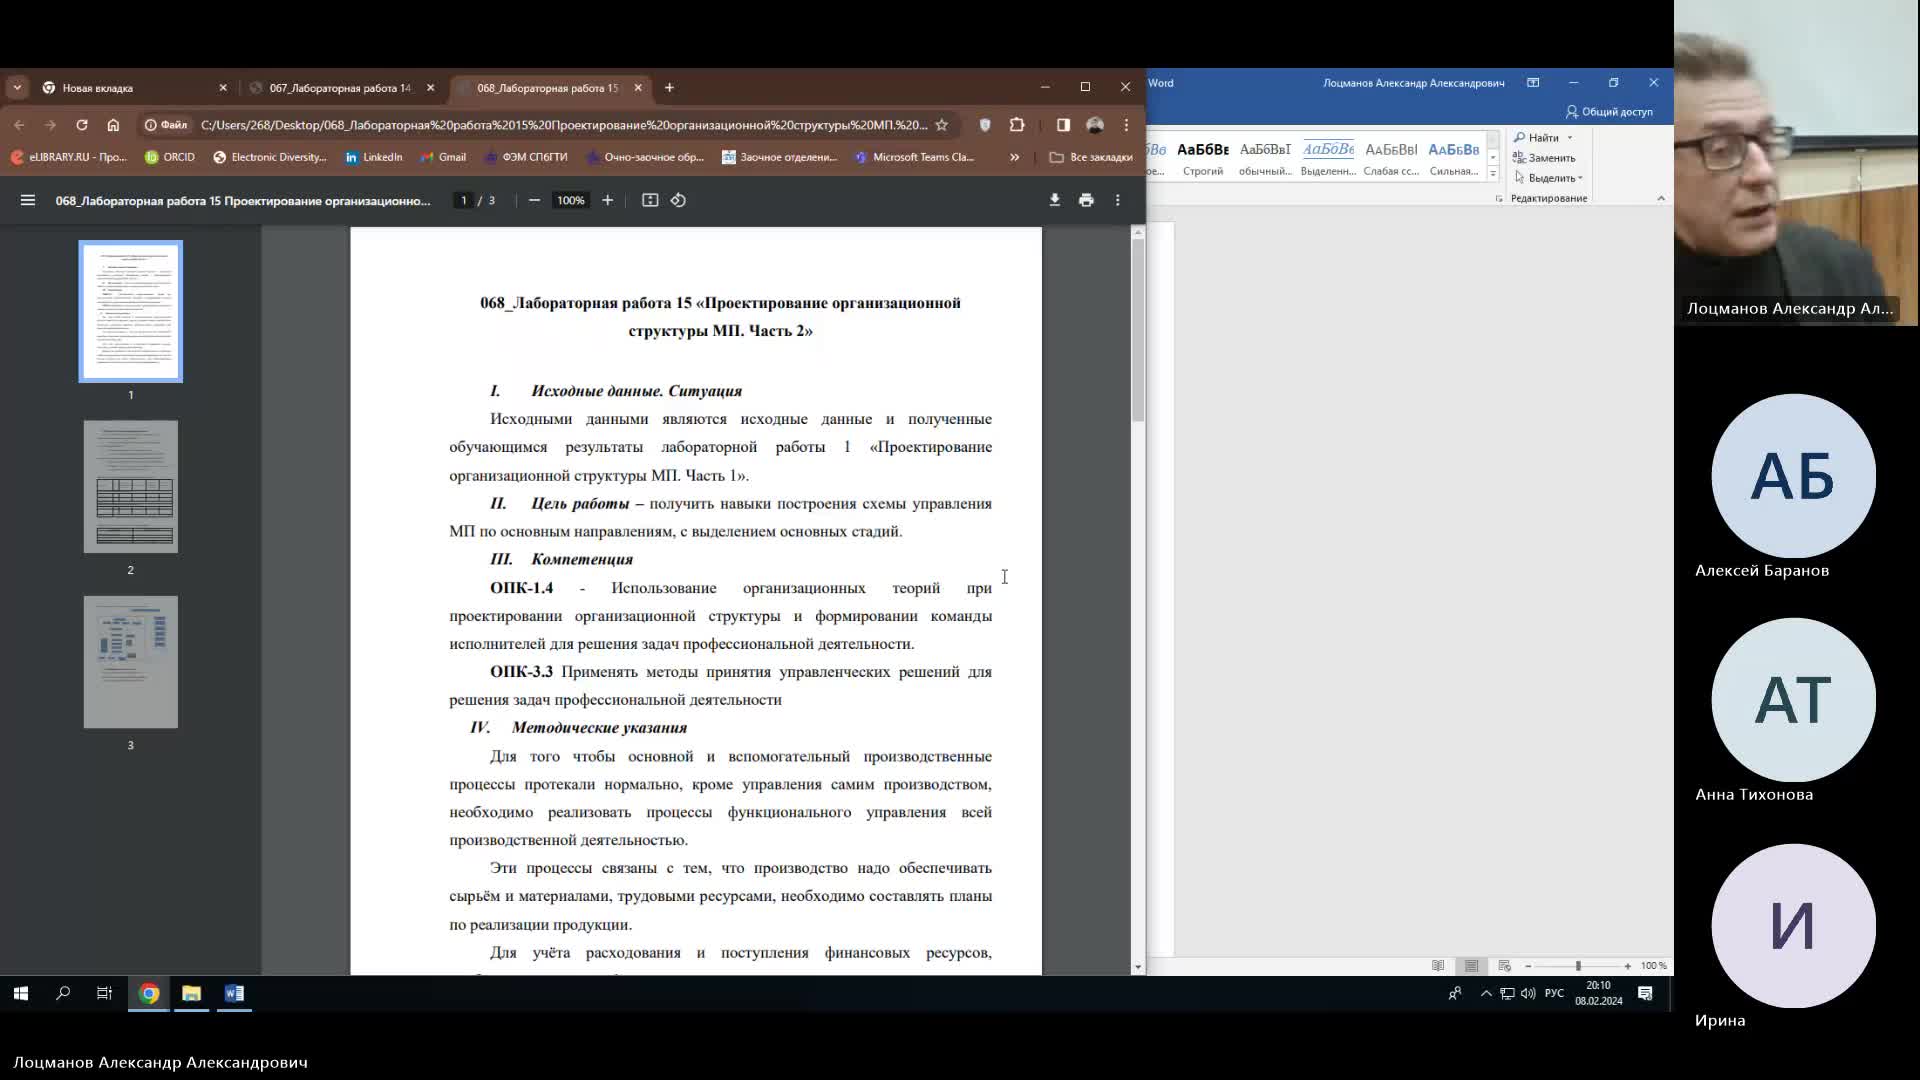This screenshot has height=1080, width=1920.
Task: Open Chrome extensions puzzle icon
Action: [1017, 125]
